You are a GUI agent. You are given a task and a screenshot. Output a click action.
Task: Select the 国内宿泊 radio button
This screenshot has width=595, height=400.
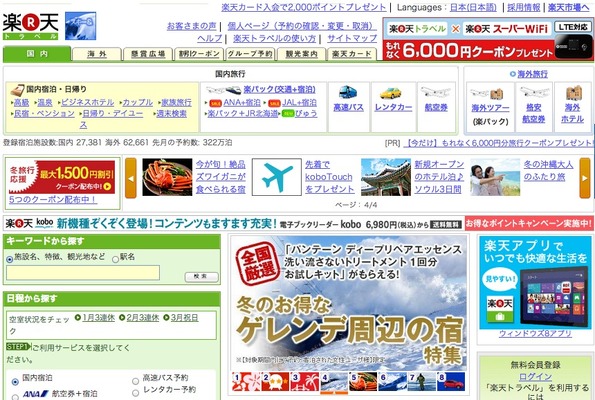click(x=15, y=382)
